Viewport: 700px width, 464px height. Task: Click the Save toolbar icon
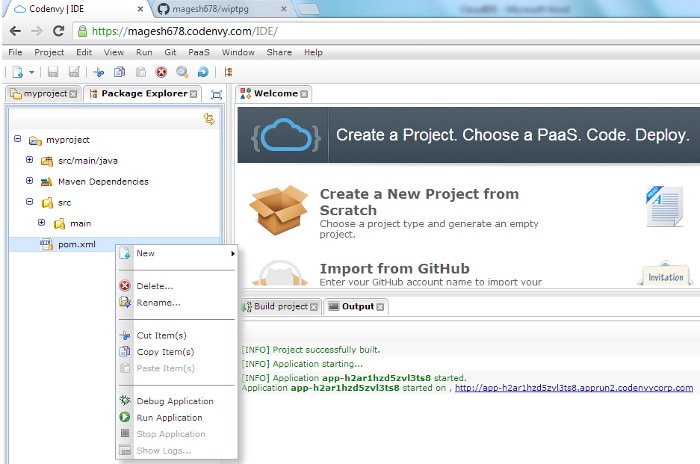point(53,72)
